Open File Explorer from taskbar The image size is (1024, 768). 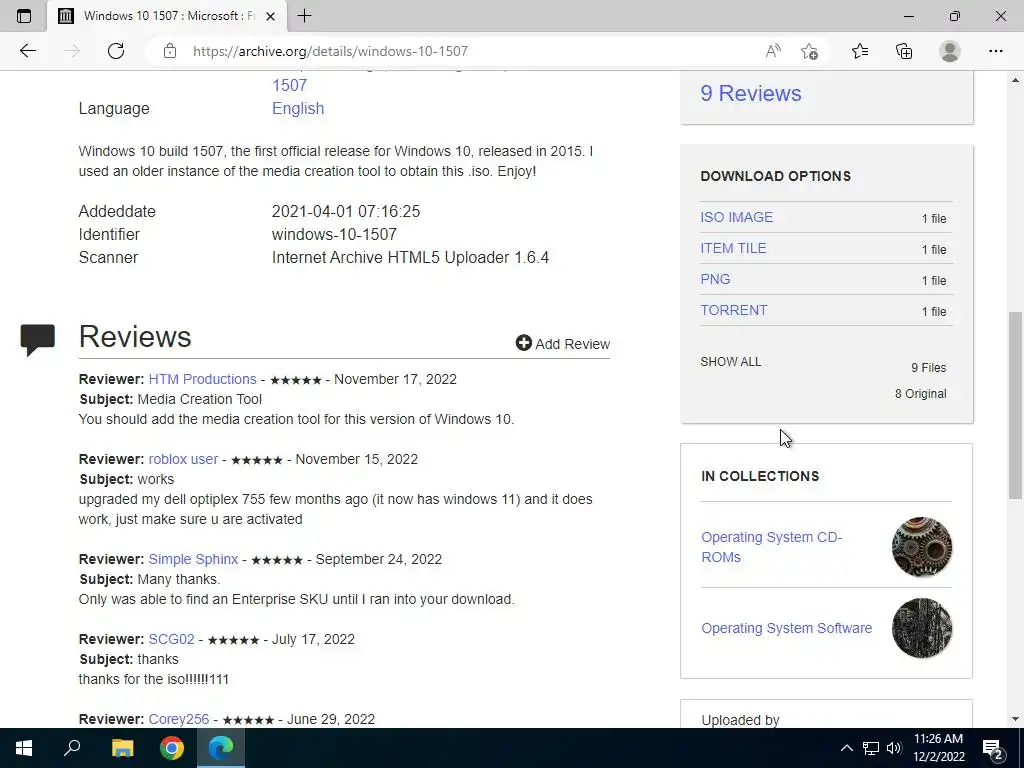(122, 748)
